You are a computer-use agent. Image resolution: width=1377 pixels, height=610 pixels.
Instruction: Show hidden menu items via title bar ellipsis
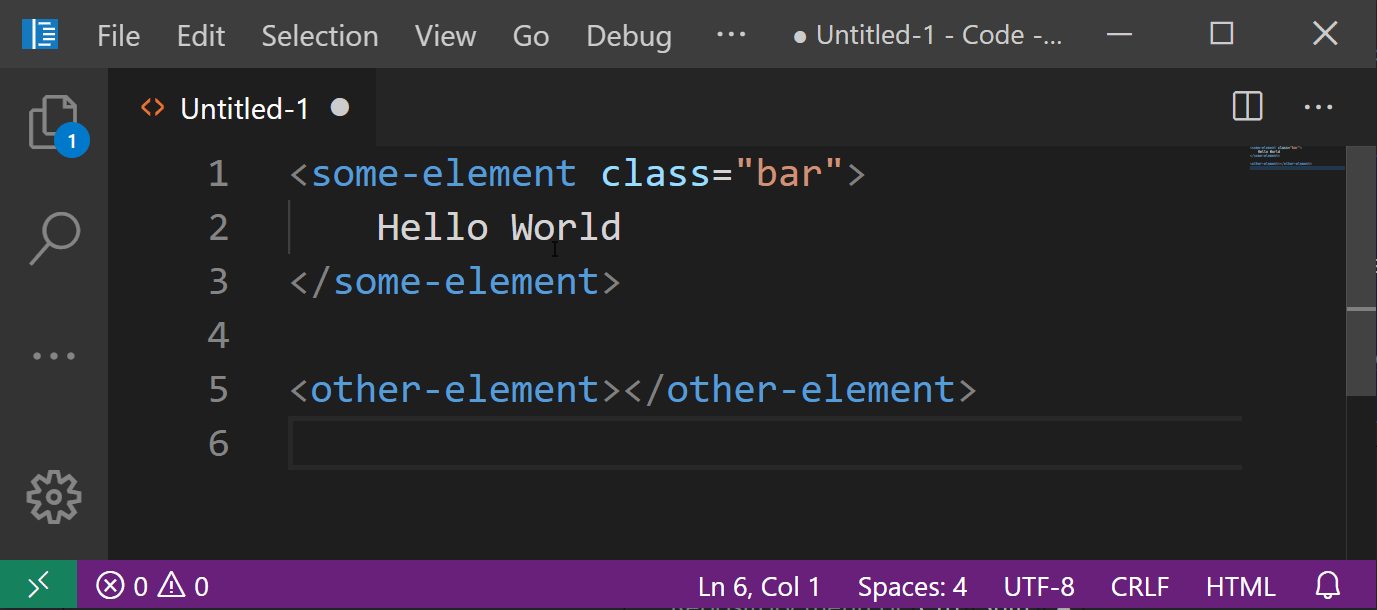tap(732, 35)
